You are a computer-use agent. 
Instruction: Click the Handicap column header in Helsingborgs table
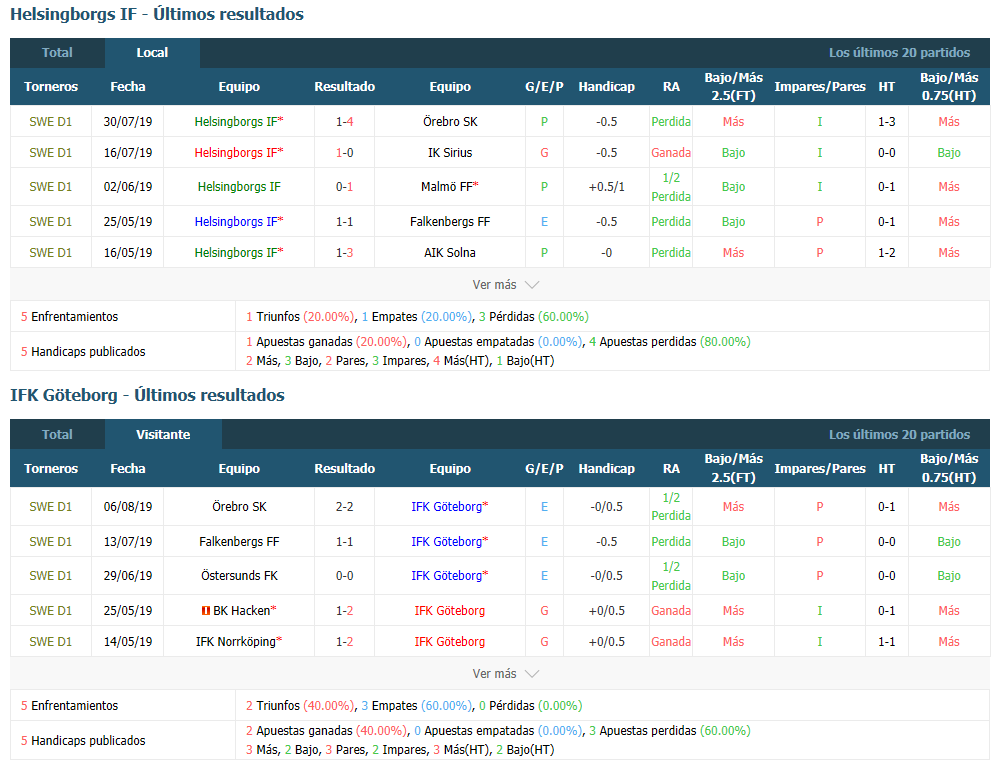tap(607, 87)
